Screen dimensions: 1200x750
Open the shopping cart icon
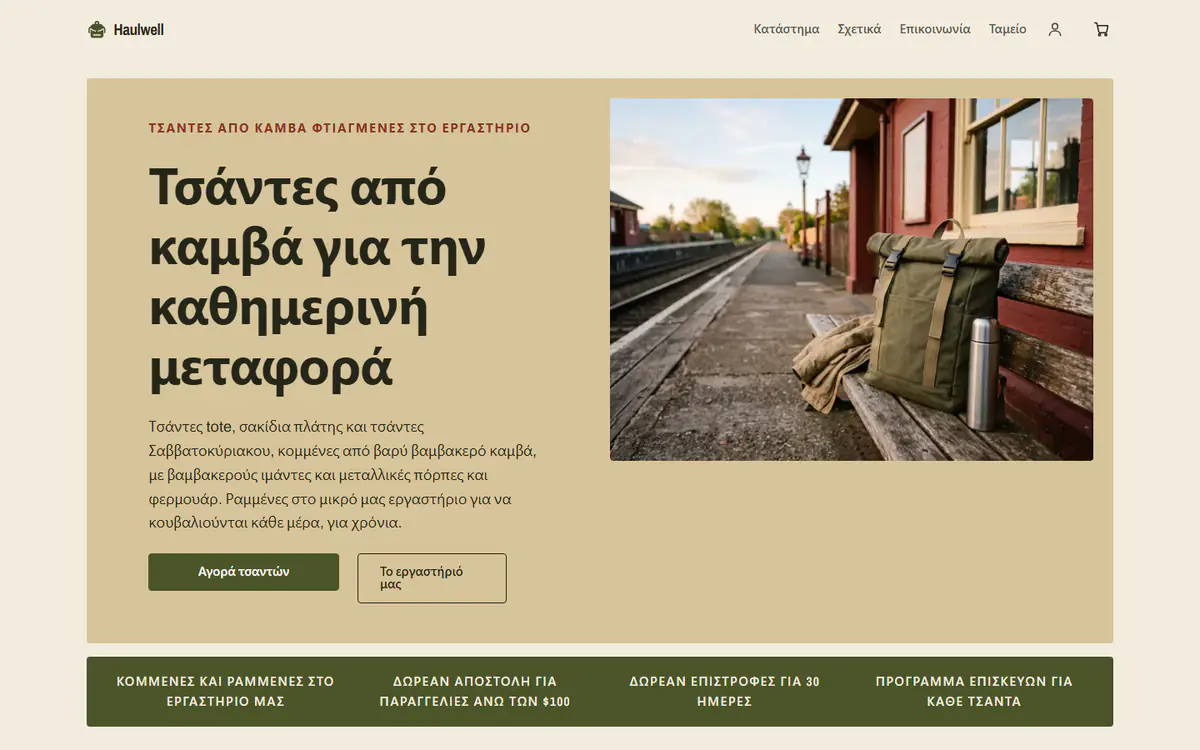point(1101,30)
